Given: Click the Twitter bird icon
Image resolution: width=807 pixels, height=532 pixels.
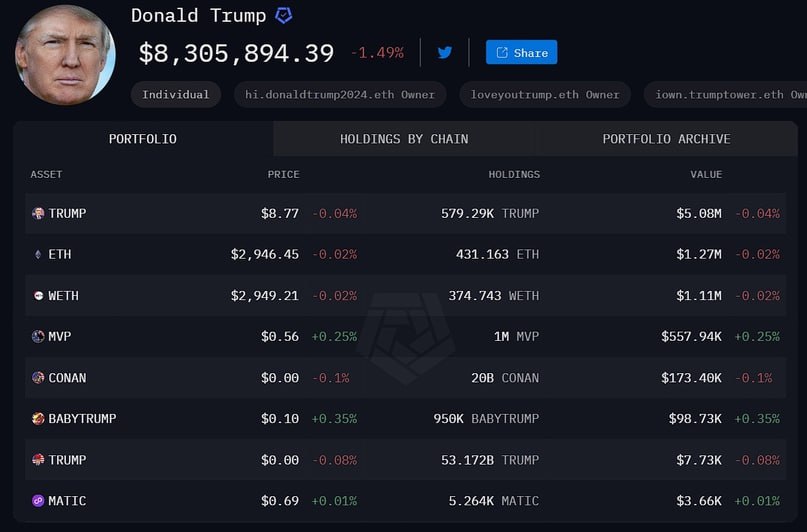Looking at the screenshot, I should [x=445, y=52].
